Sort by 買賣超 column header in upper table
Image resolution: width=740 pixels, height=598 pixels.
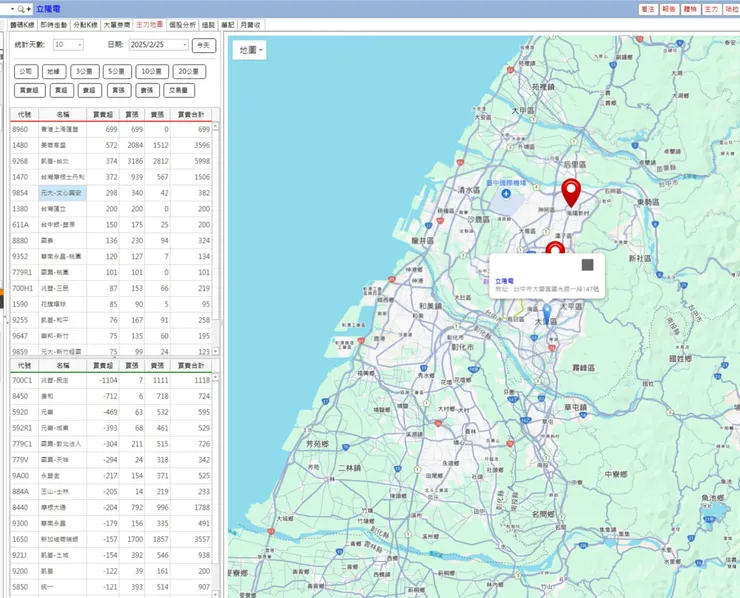103,114
